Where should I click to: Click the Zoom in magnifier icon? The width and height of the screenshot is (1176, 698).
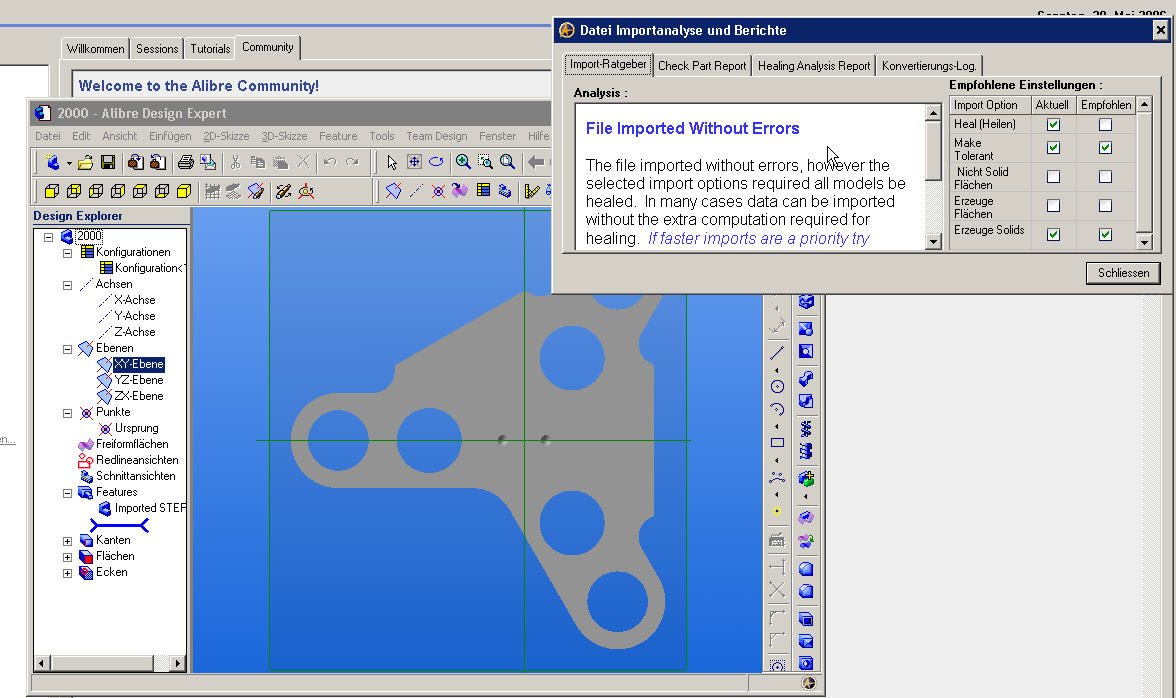464,162
